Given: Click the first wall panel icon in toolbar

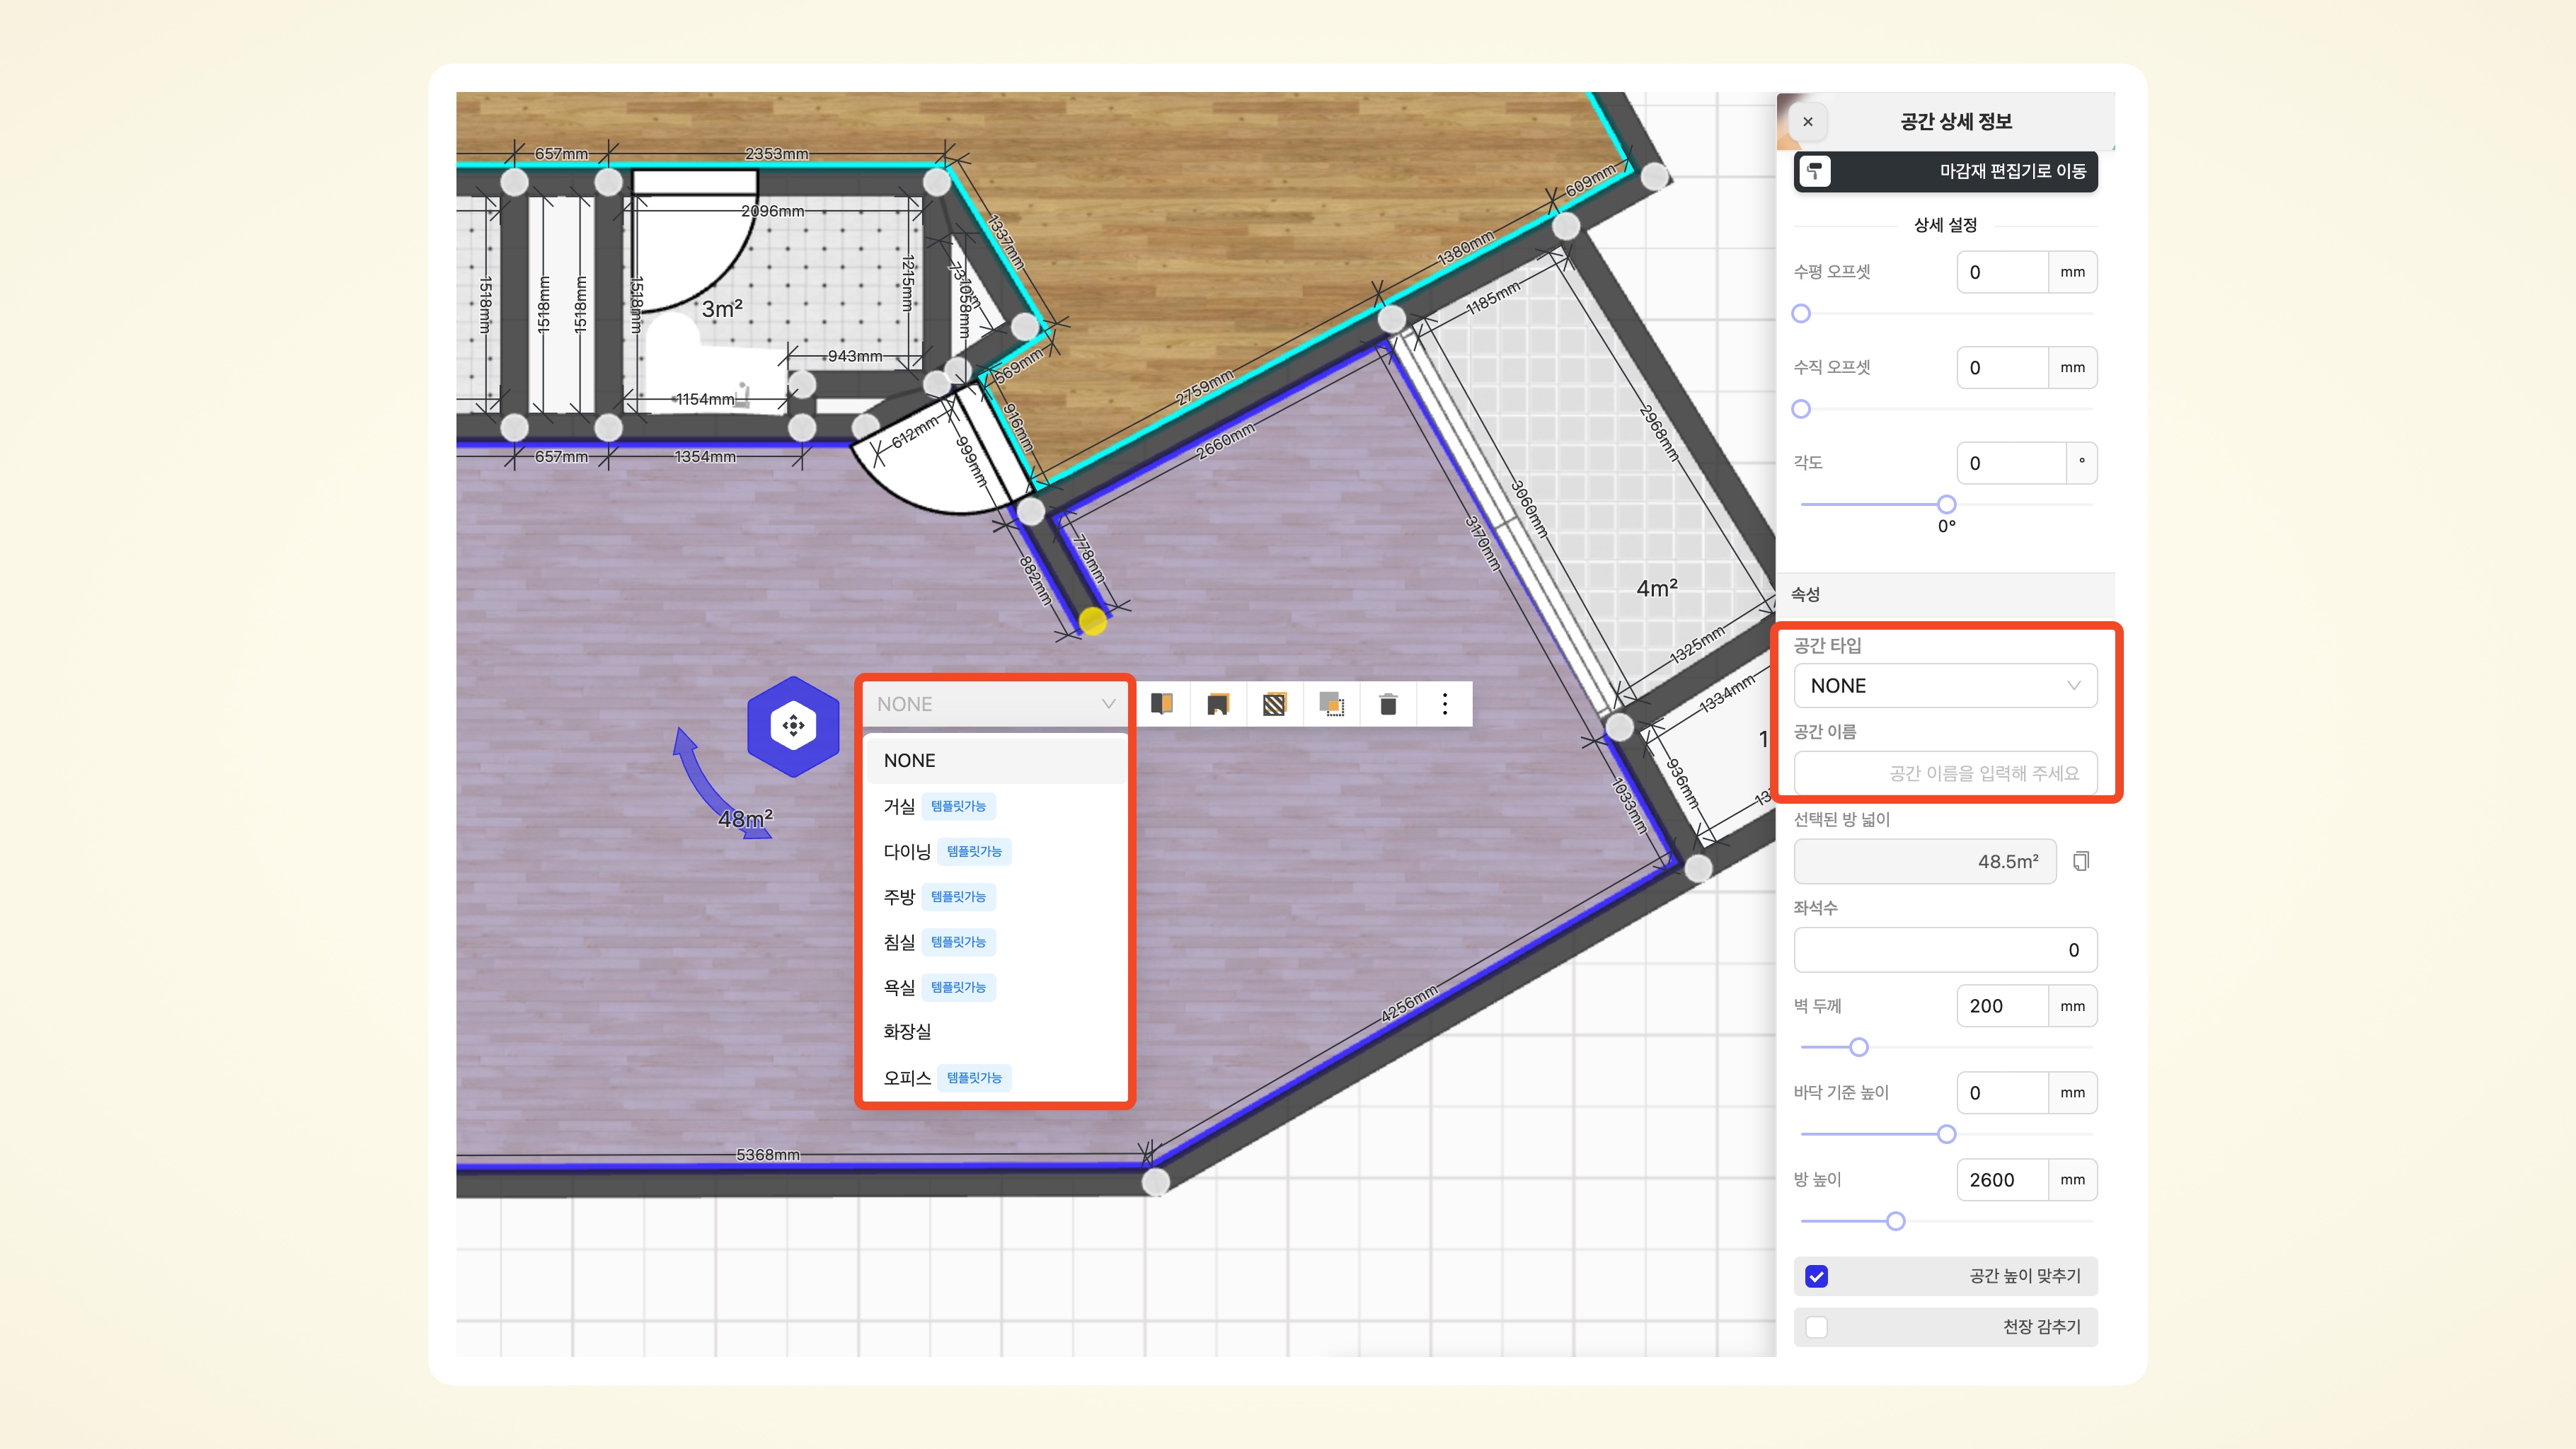Looking at the screenshot, I should click(1161, 705).
